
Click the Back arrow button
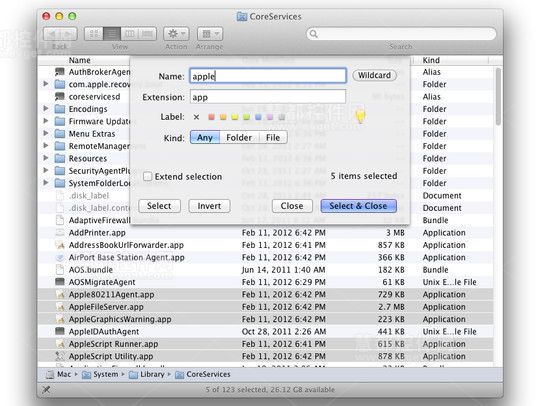(52, 34)
